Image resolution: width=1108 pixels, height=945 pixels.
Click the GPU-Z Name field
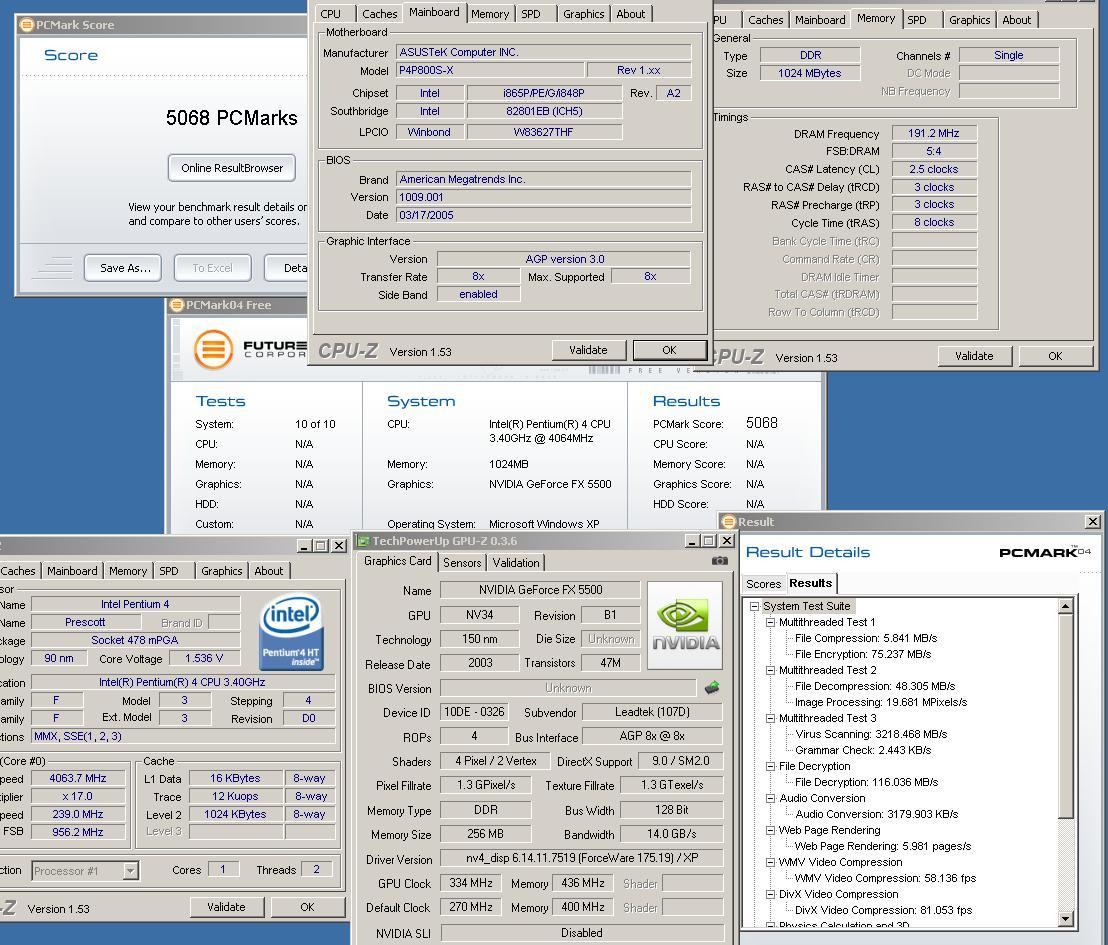pyautogui.click(x=540, y=589)
